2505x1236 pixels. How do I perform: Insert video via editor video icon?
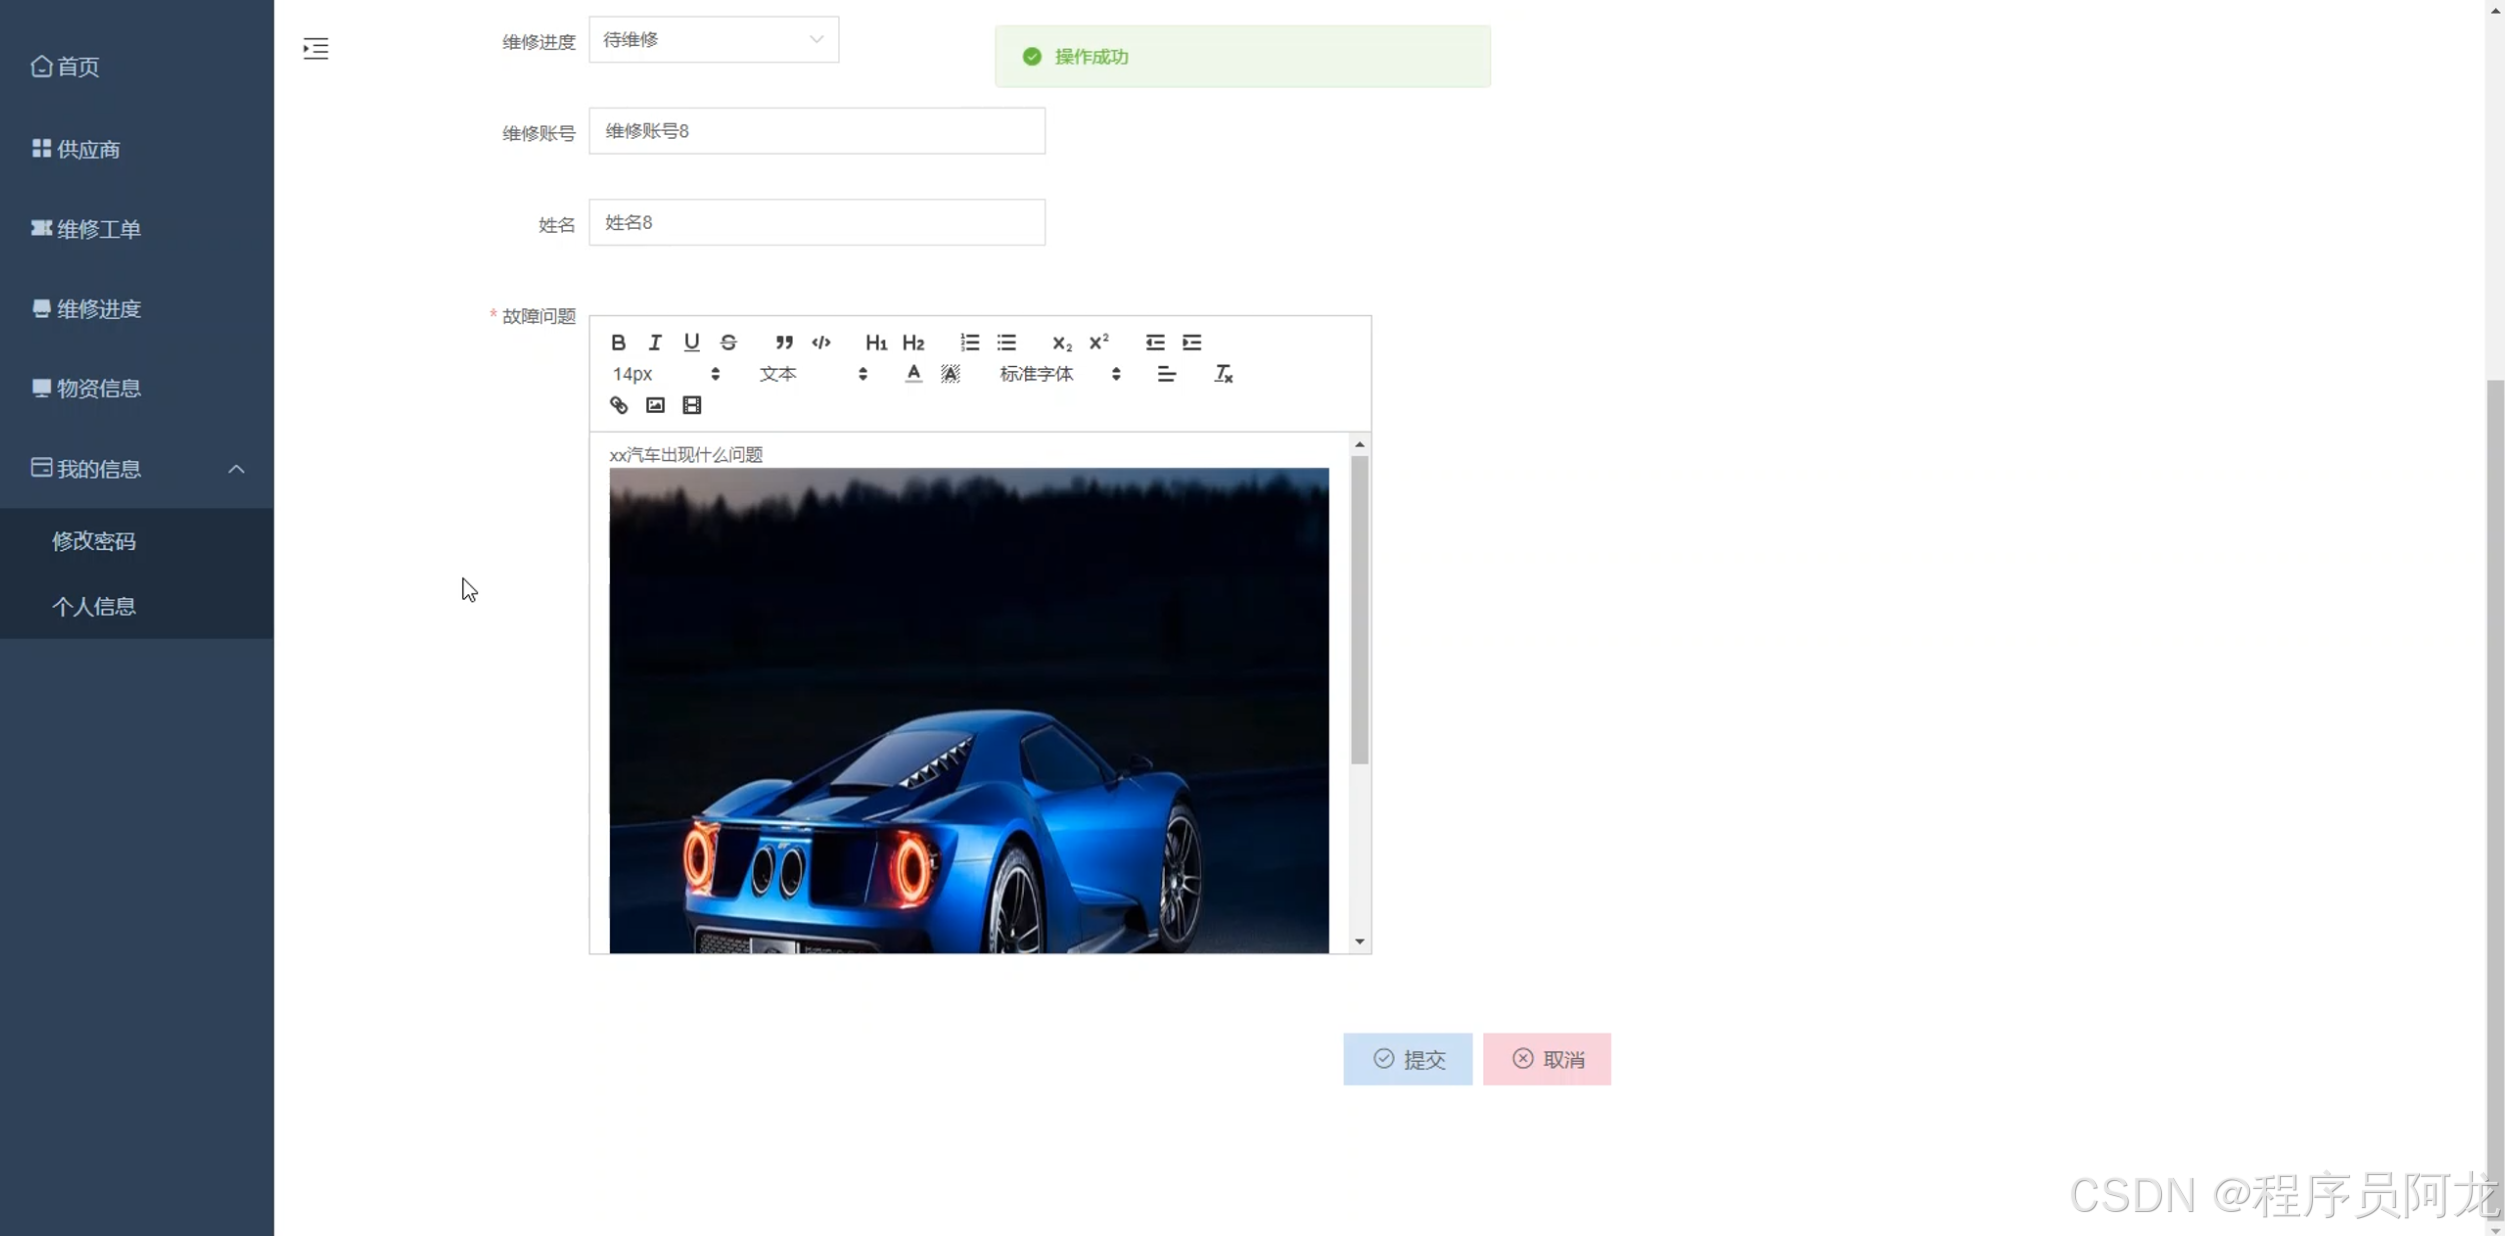click(x=691, y=405)
